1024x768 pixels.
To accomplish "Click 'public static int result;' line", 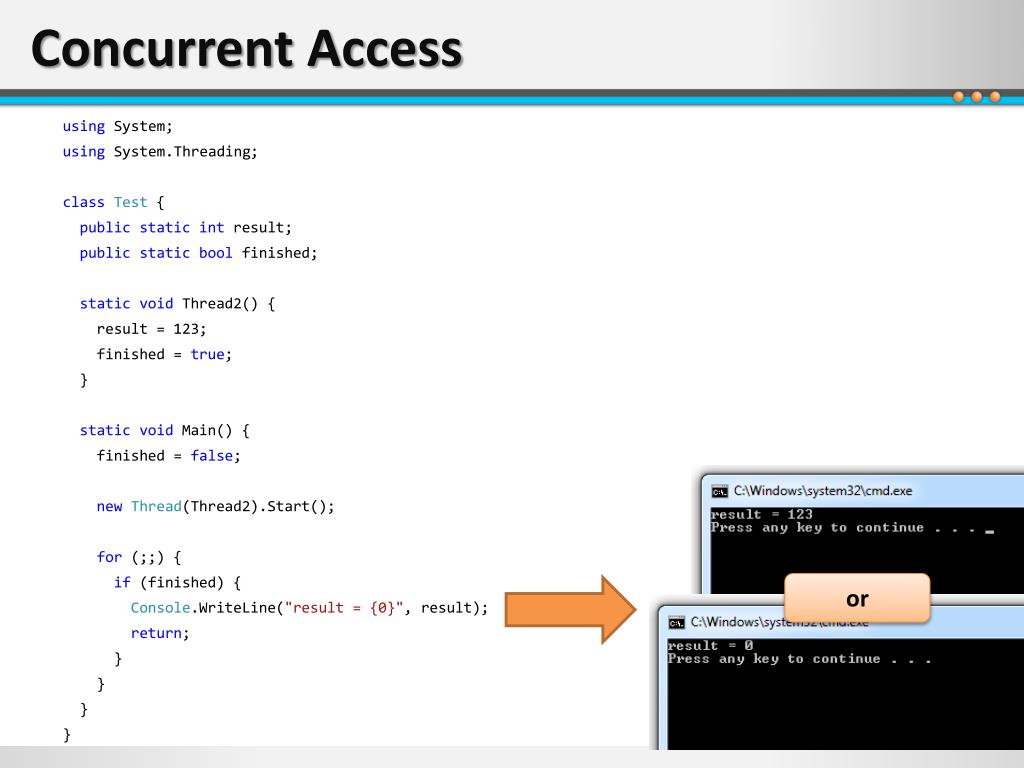I will [x=185, y=228].
